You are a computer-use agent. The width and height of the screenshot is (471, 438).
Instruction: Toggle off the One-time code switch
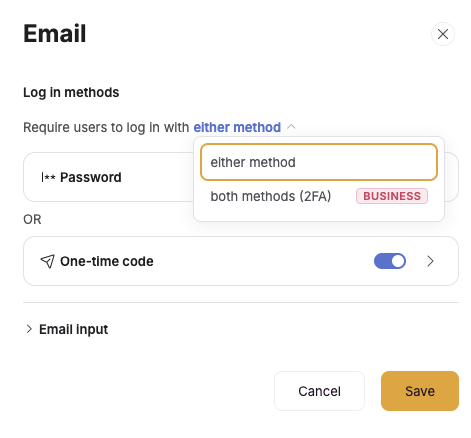(390, 261)
